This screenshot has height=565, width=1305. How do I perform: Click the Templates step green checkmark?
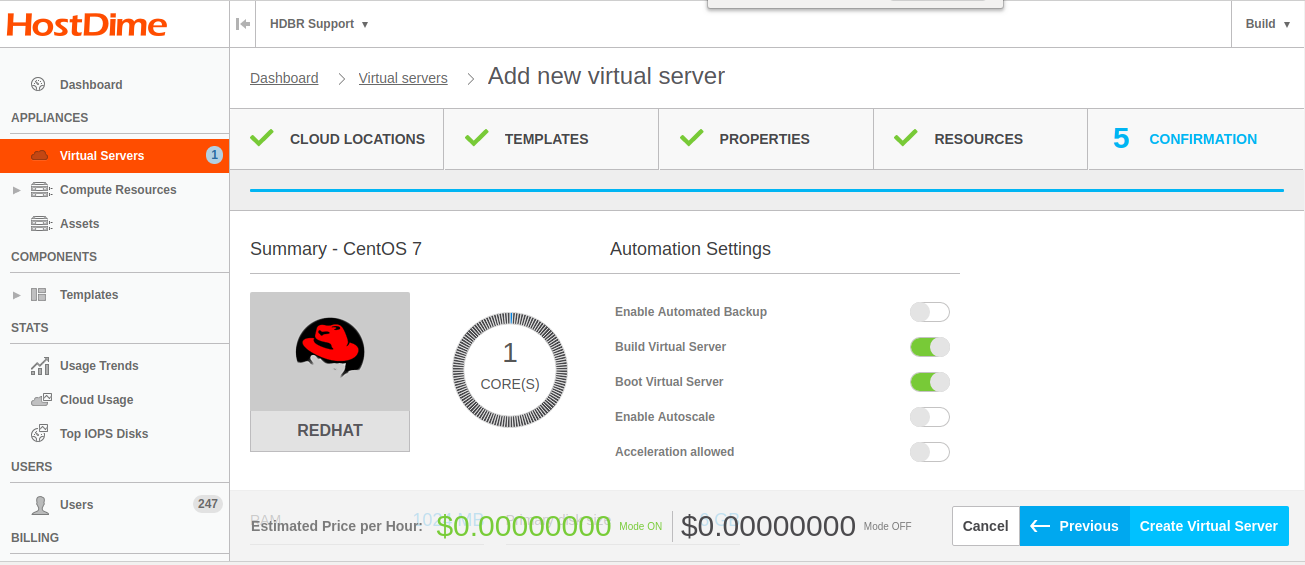pos(476,138)
